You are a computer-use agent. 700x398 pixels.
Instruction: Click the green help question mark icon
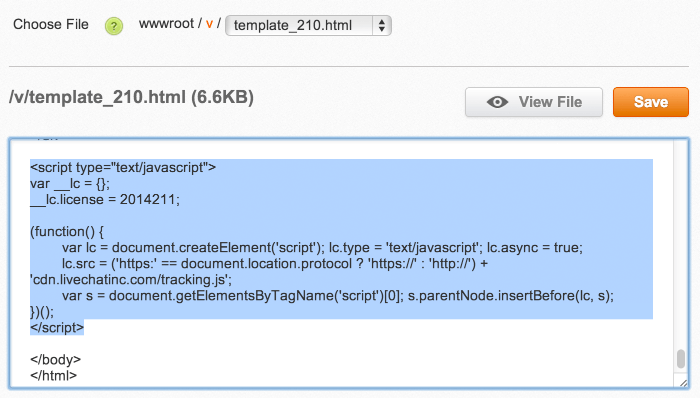tap(114, 26)
